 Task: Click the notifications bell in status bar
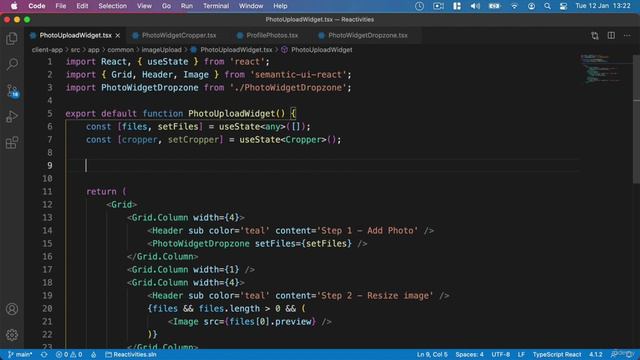coord(629,354)
